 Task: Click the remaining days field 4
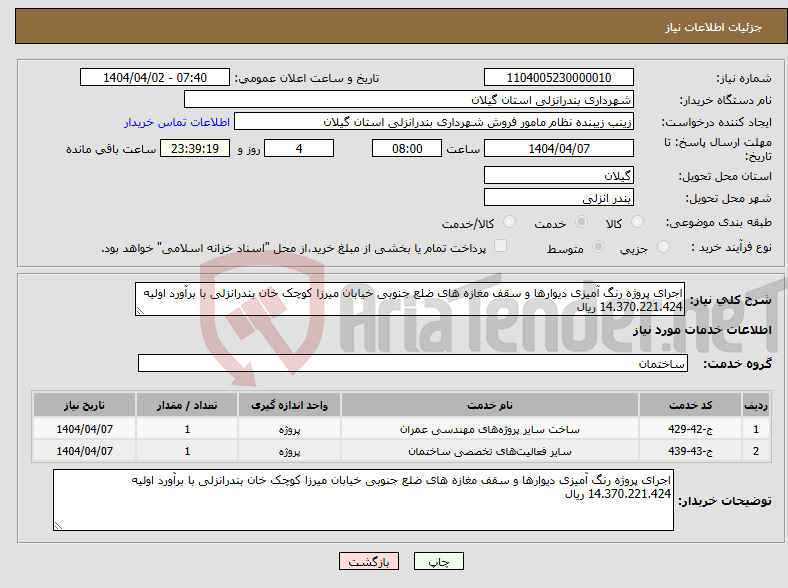point(299,148)
